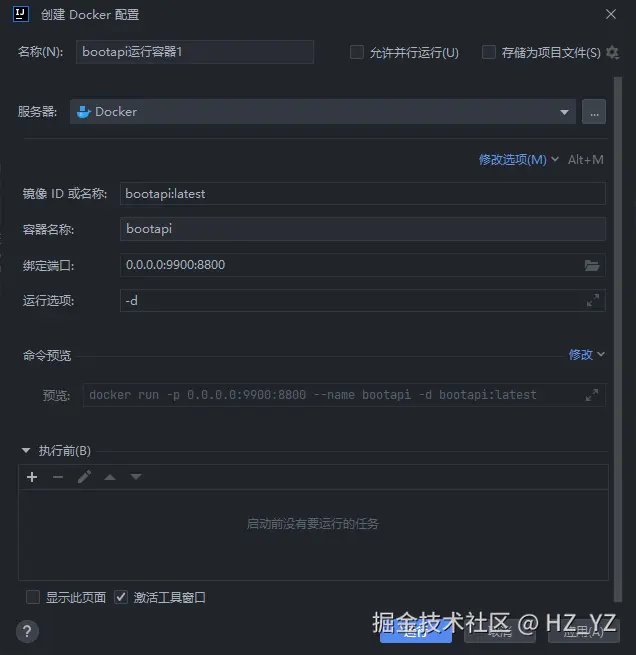Open 修改 dropdown in command preview
The height and width of the screenshot is (655, 636).
pos(586,355)
